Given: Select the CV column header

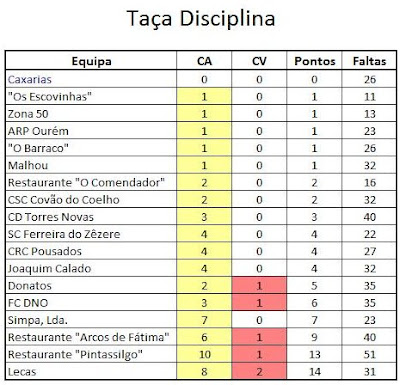Looking at the screenshot, I should point(259,61).
